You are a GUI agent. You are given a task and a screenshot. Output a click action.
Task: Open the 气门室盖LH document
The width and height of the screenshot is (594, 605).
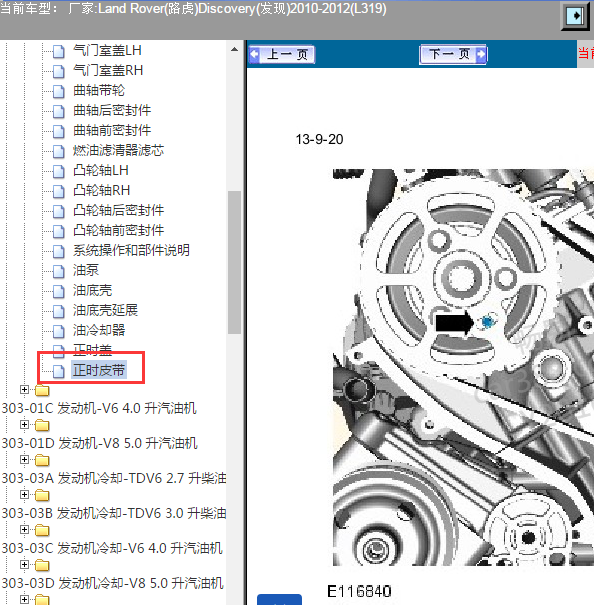pos(107,51)
